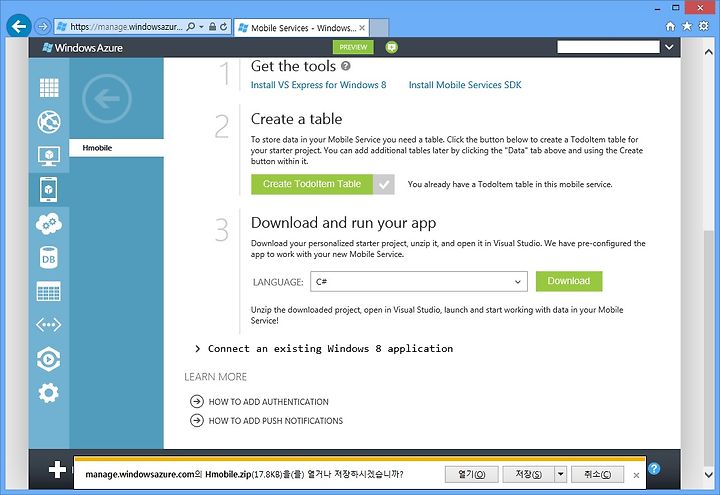Click the browser URL address field

126,27
